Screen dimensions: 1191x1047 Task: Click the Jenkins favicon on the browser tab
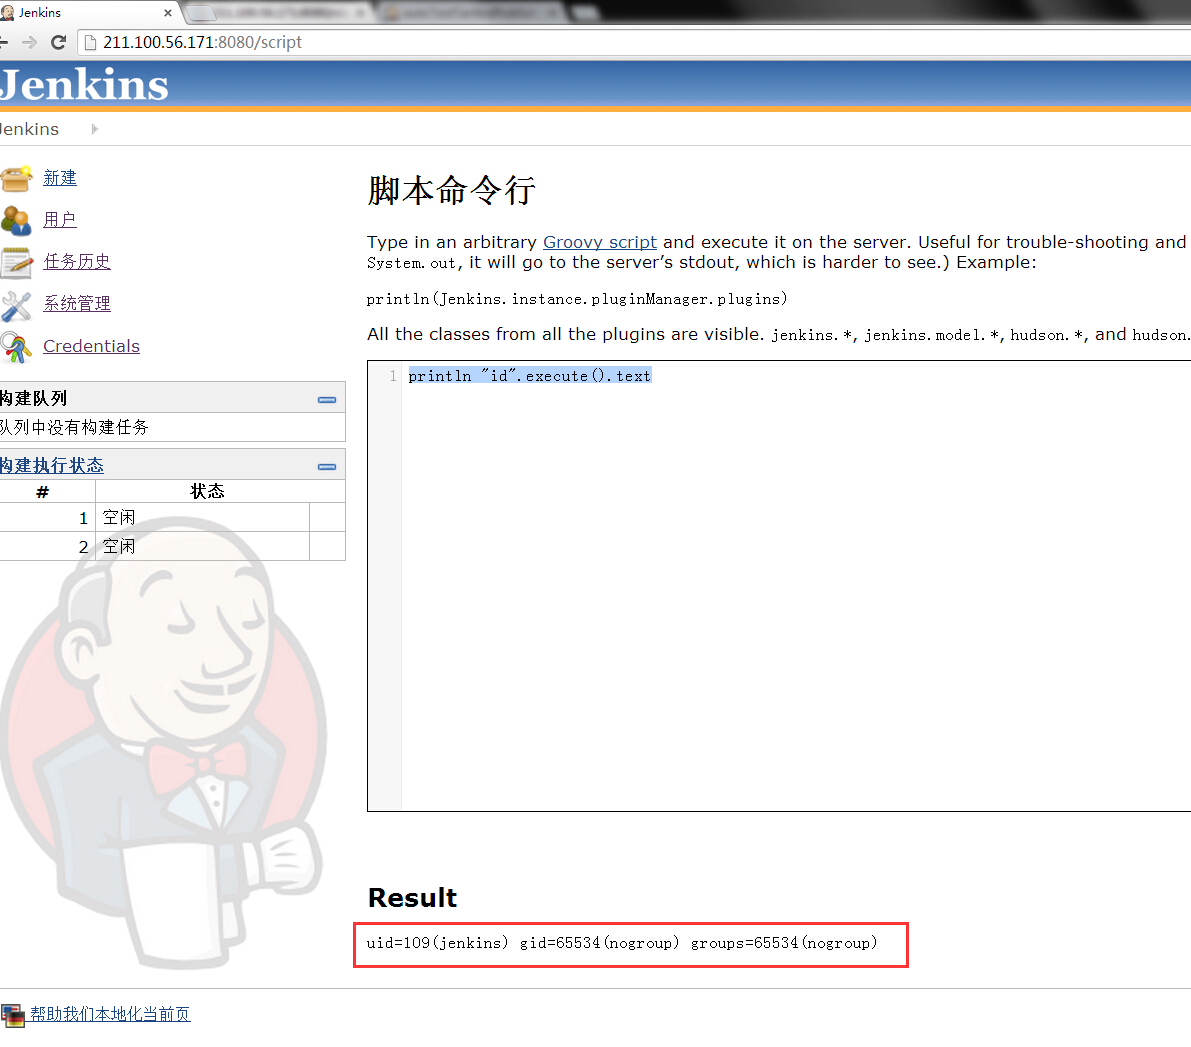click(x=7, y=12)
